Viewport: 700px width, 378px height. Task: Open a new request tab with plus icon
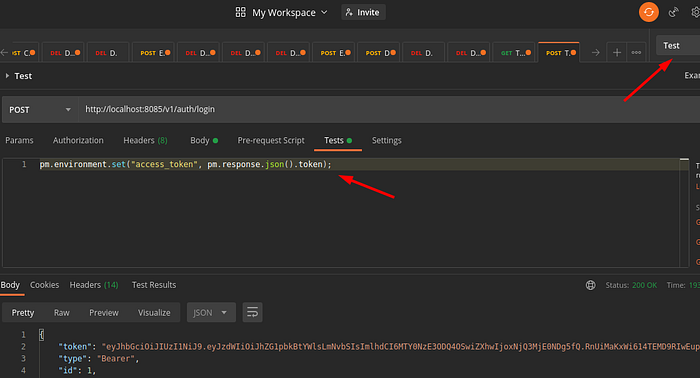[x=617, y=53]
